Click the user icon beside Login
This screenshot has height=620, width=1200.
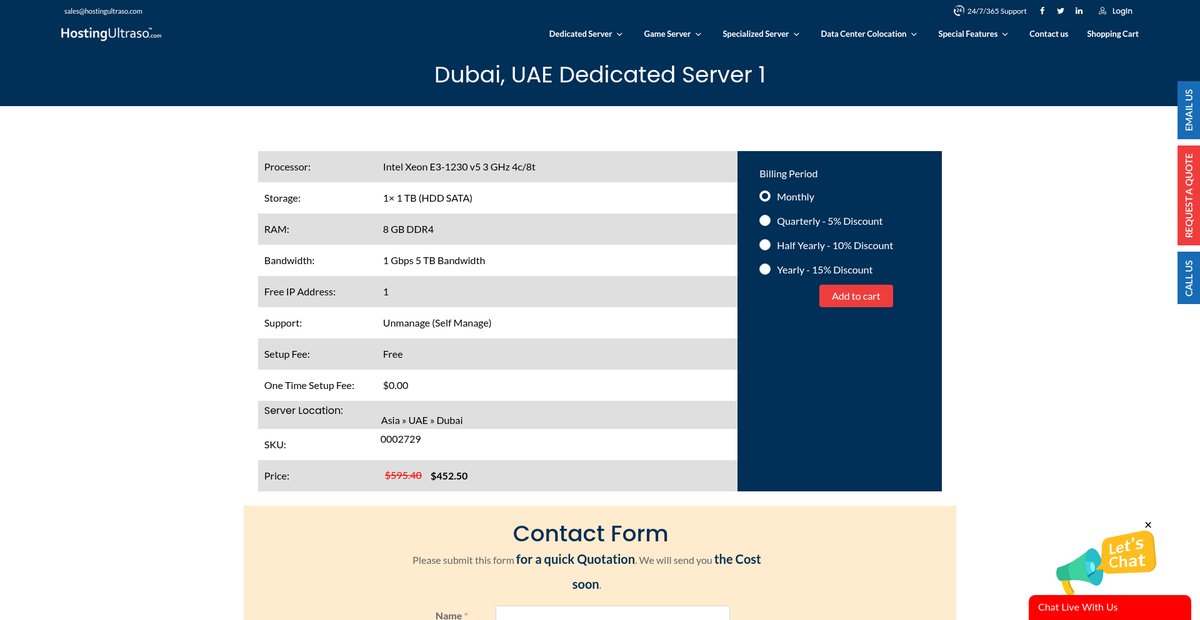(1103, 11)
